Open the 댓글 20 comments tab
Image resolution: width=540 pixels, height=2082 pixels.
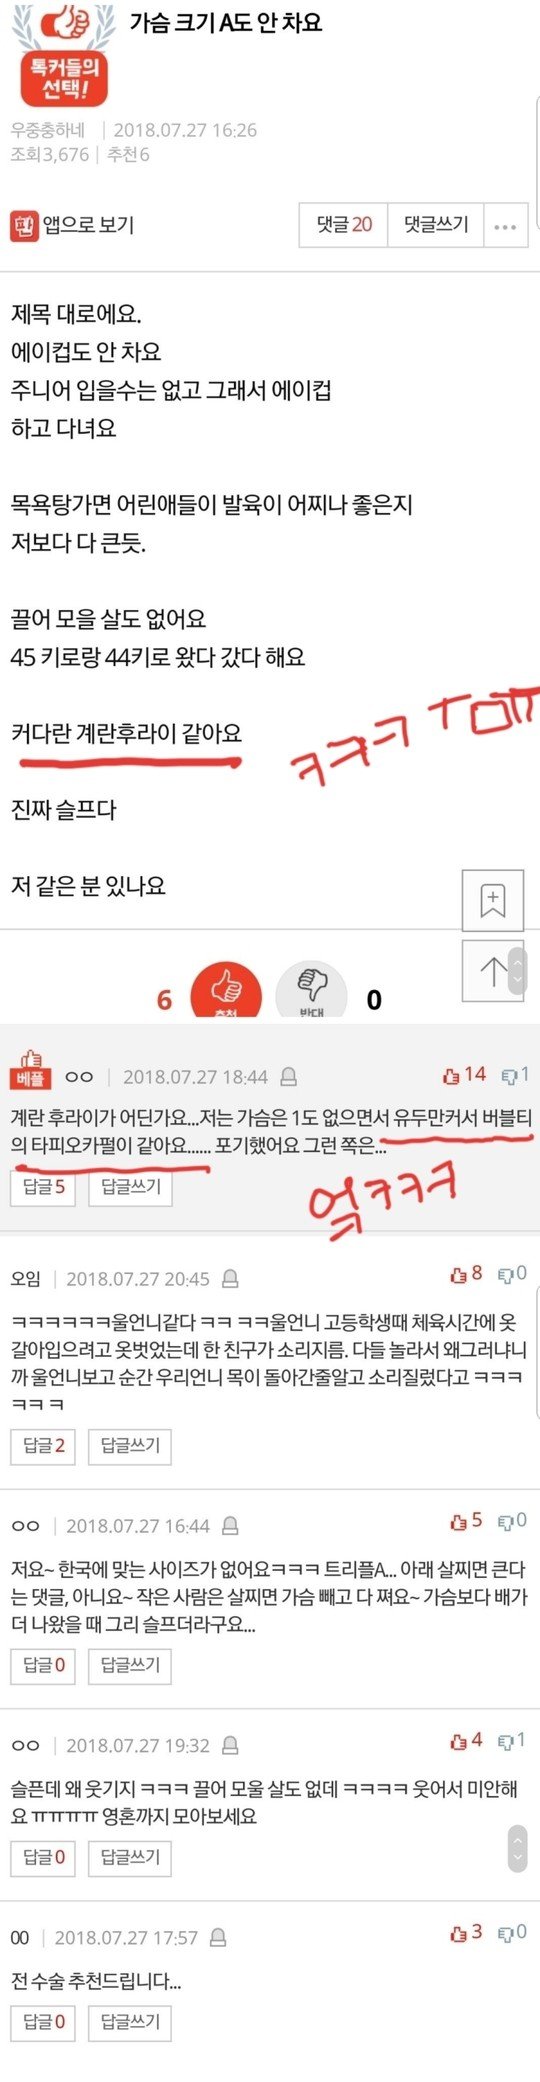coord(343,226)
